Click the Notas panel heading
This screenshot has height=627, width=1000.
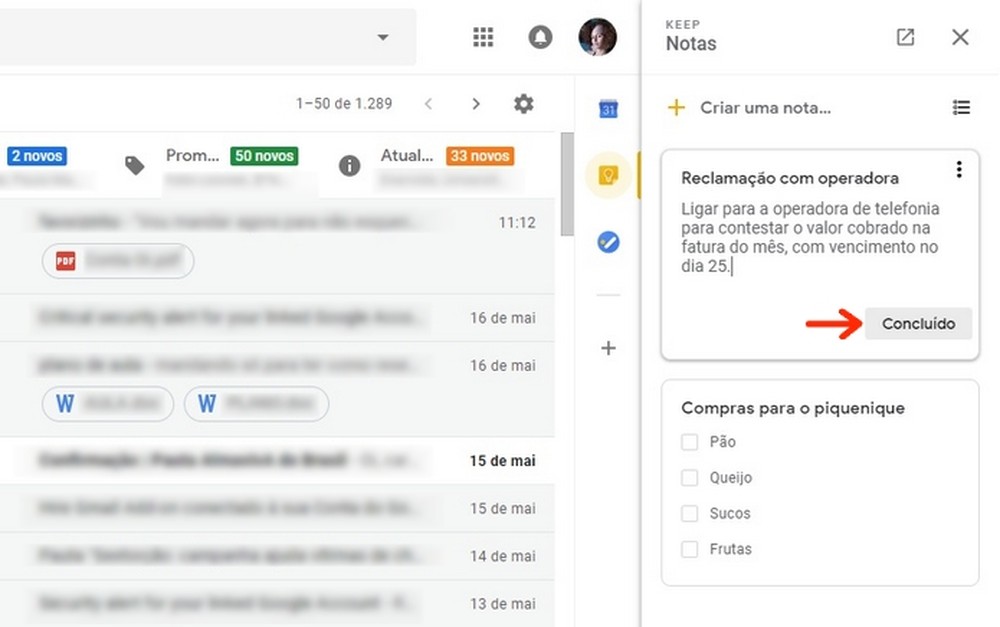pos(691,43)
